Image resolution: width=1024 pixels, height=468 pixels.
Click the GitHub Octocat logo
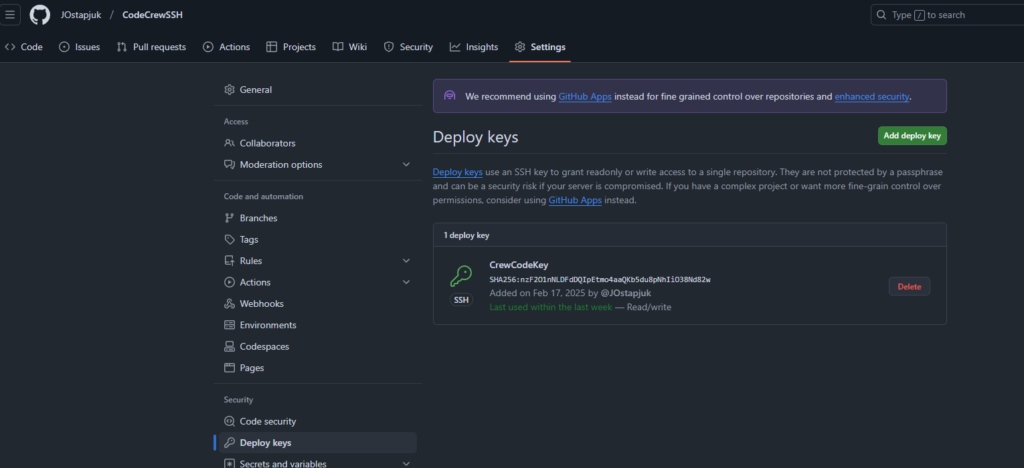(x=40, y=14)
